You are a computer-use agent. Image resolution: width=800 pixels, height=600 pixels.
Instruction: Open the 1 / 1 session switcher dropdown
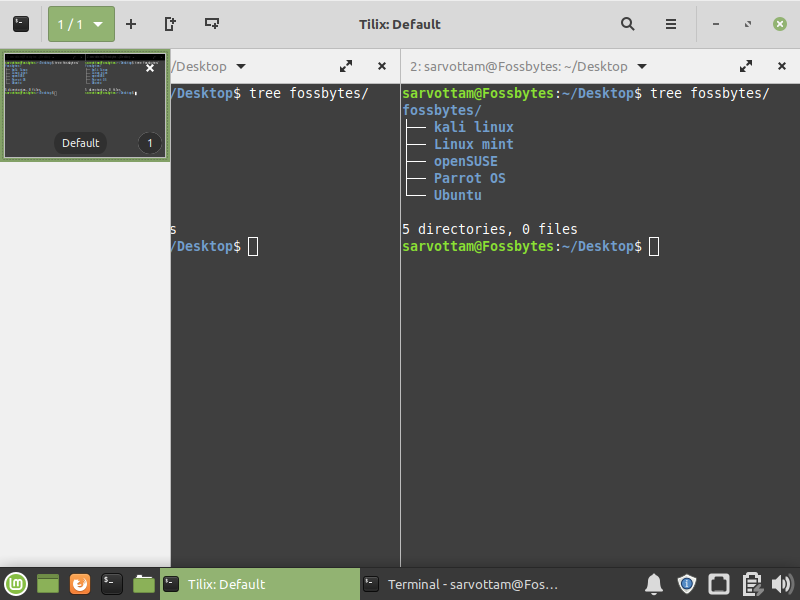tap(81, 24)
